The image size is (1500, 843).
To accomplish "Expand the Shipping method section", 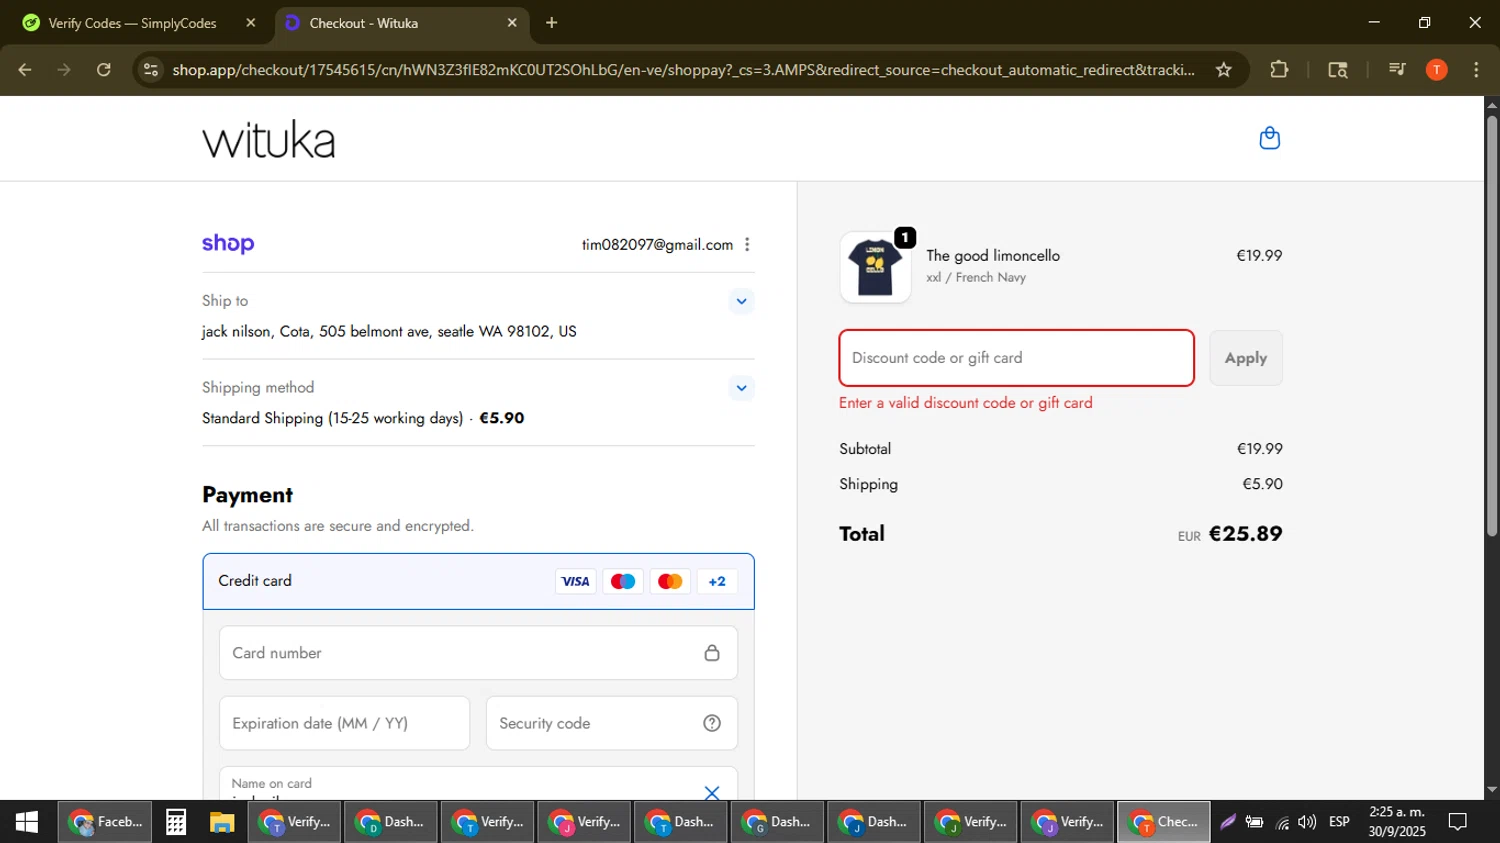I will coord(741,388).
